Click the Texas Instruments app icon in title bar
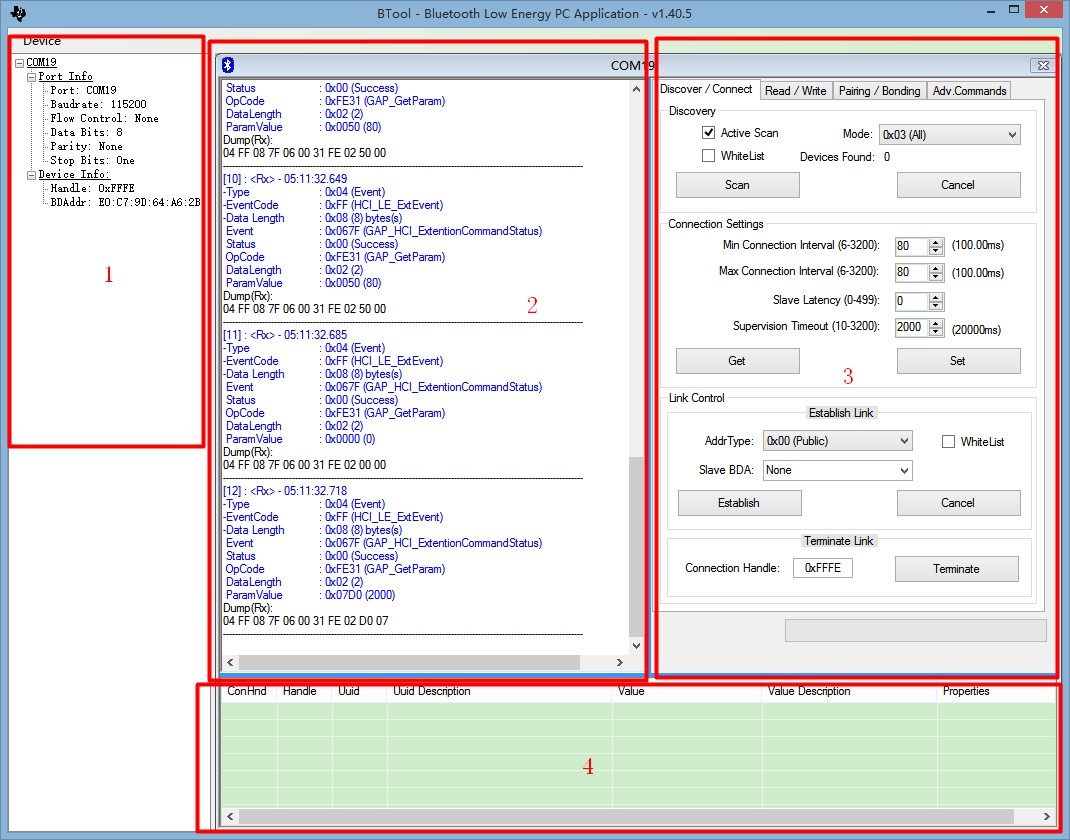 18,12
